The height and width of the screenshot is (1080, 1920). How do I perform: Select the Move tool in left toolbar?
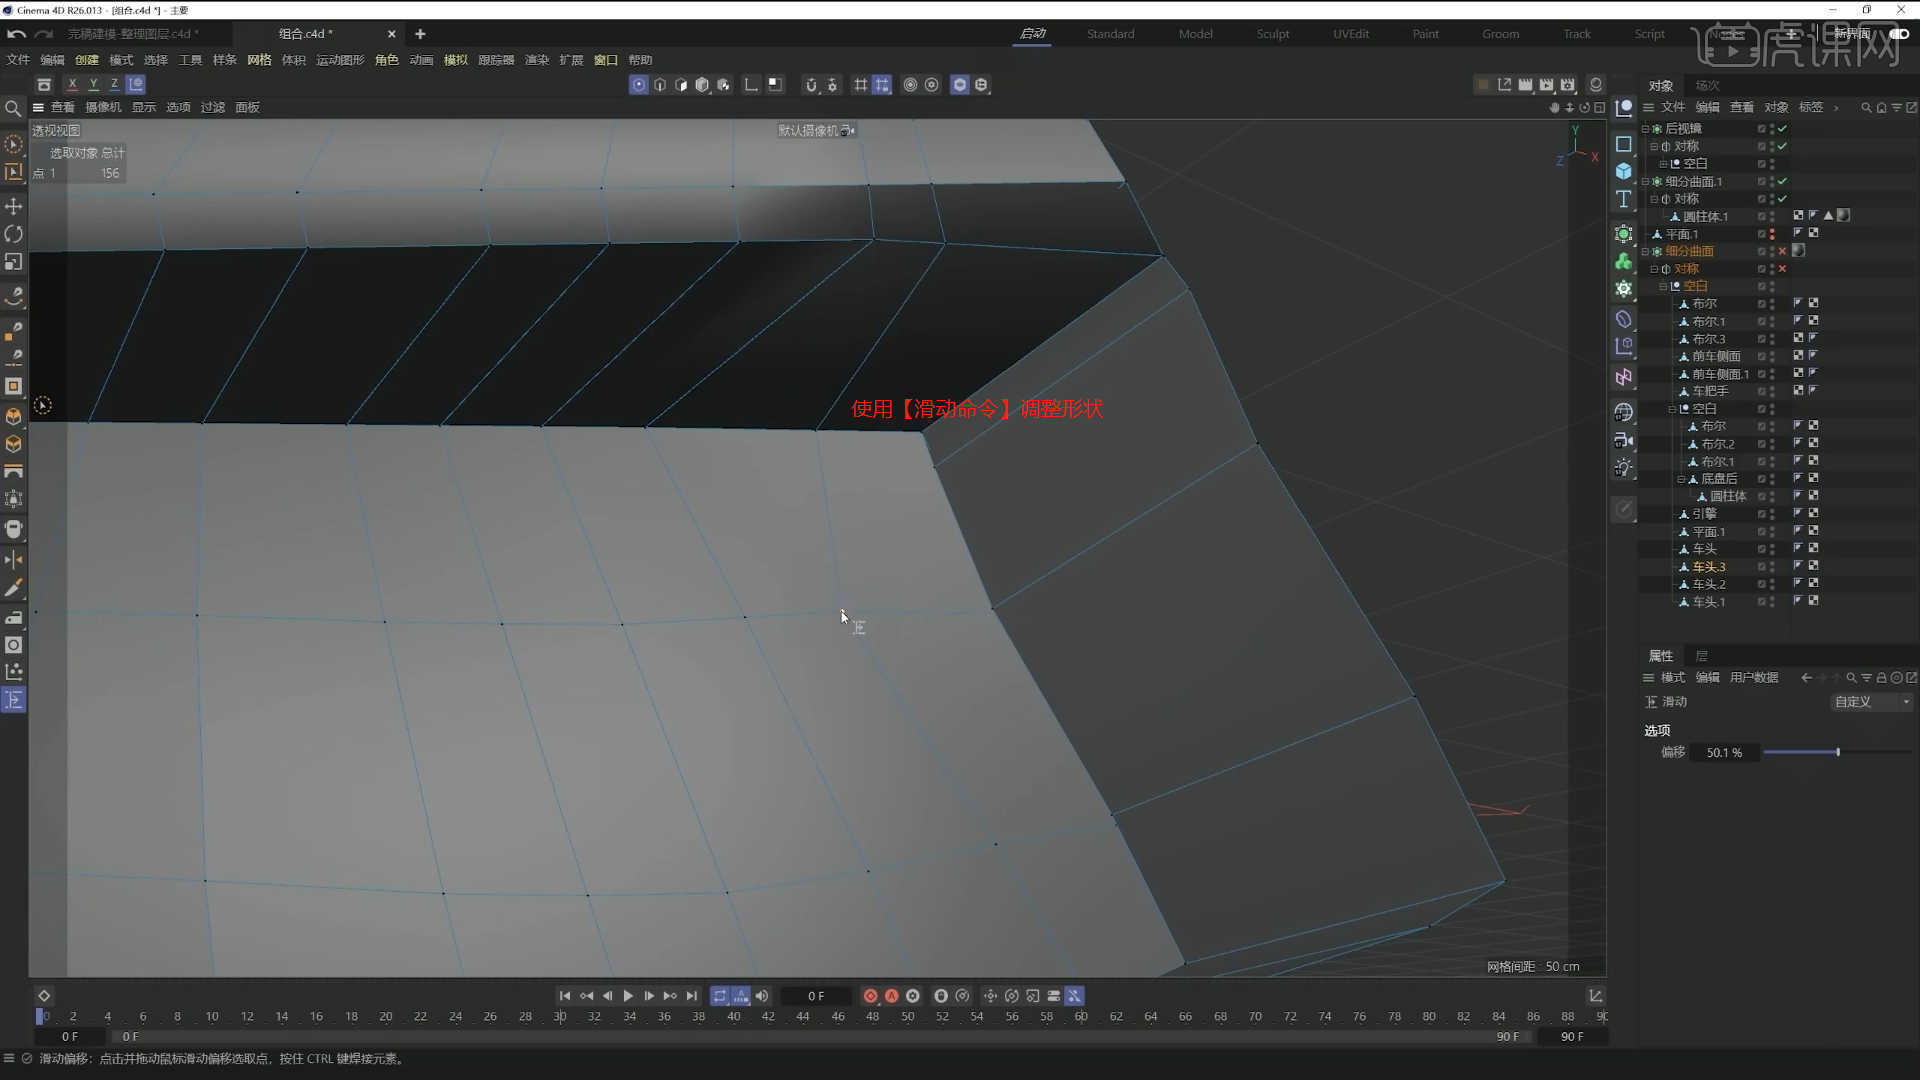pos(14,206)
